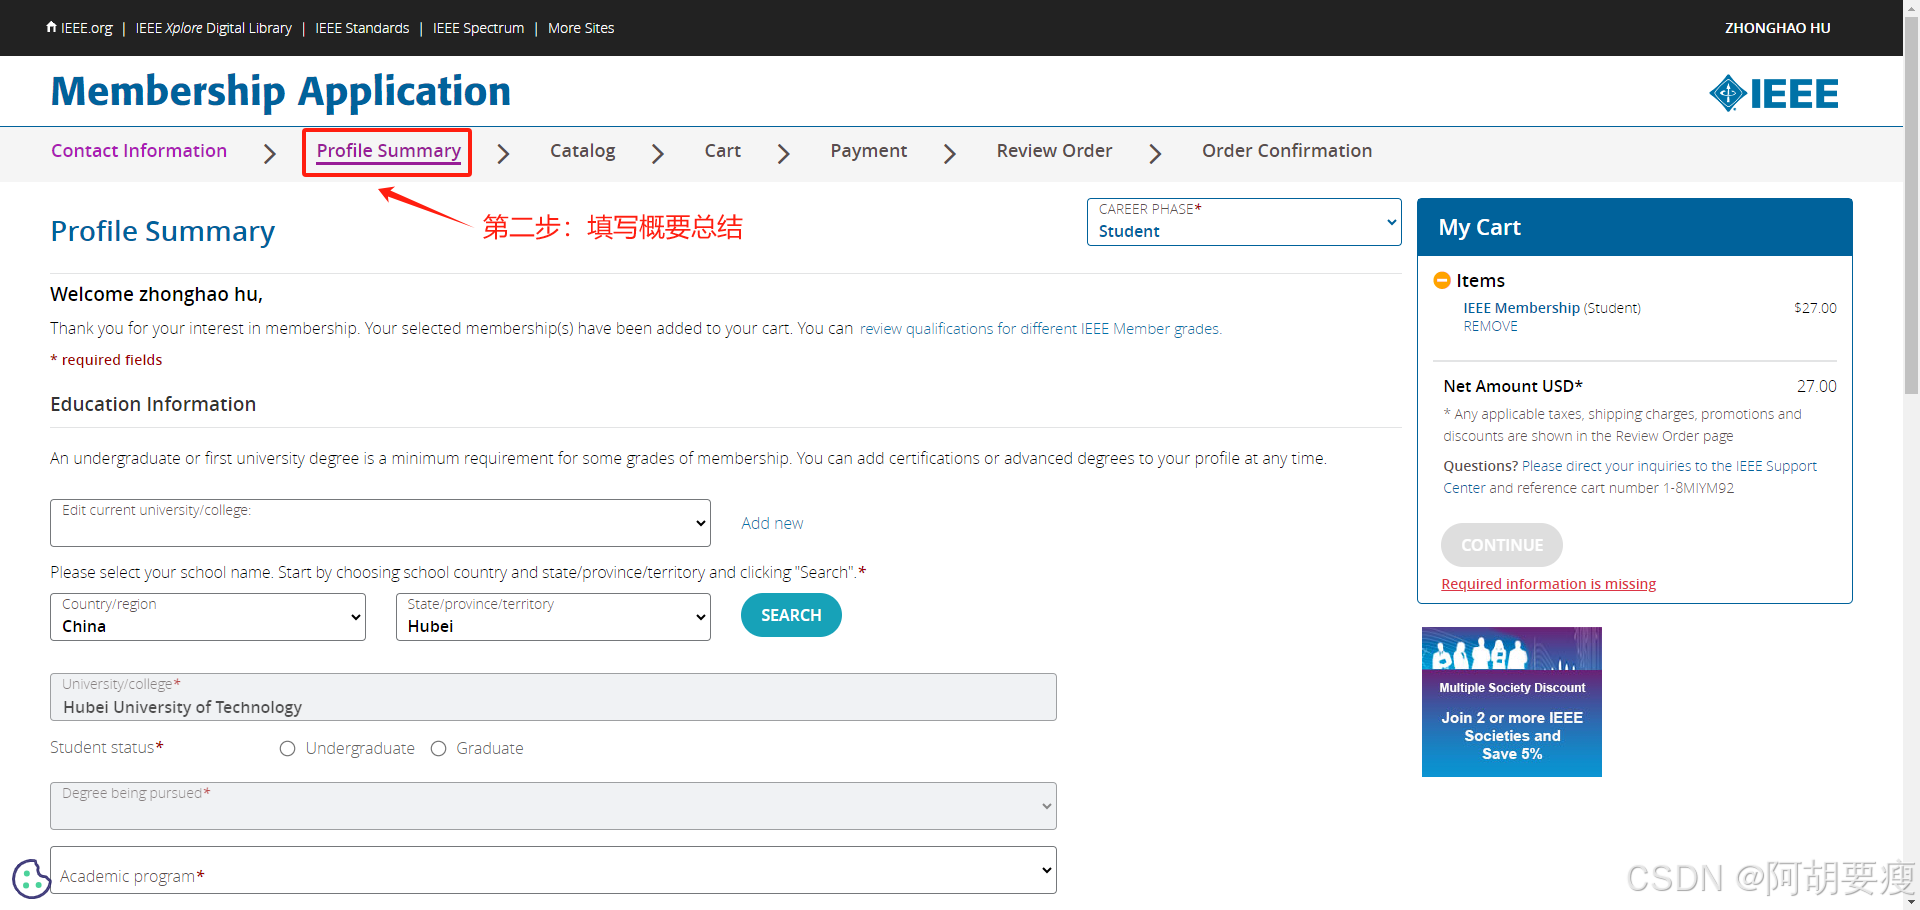Viewport: 1920px width, 910px height.
Task: Click the IEEE.org home icon
Action: [51, 27]
